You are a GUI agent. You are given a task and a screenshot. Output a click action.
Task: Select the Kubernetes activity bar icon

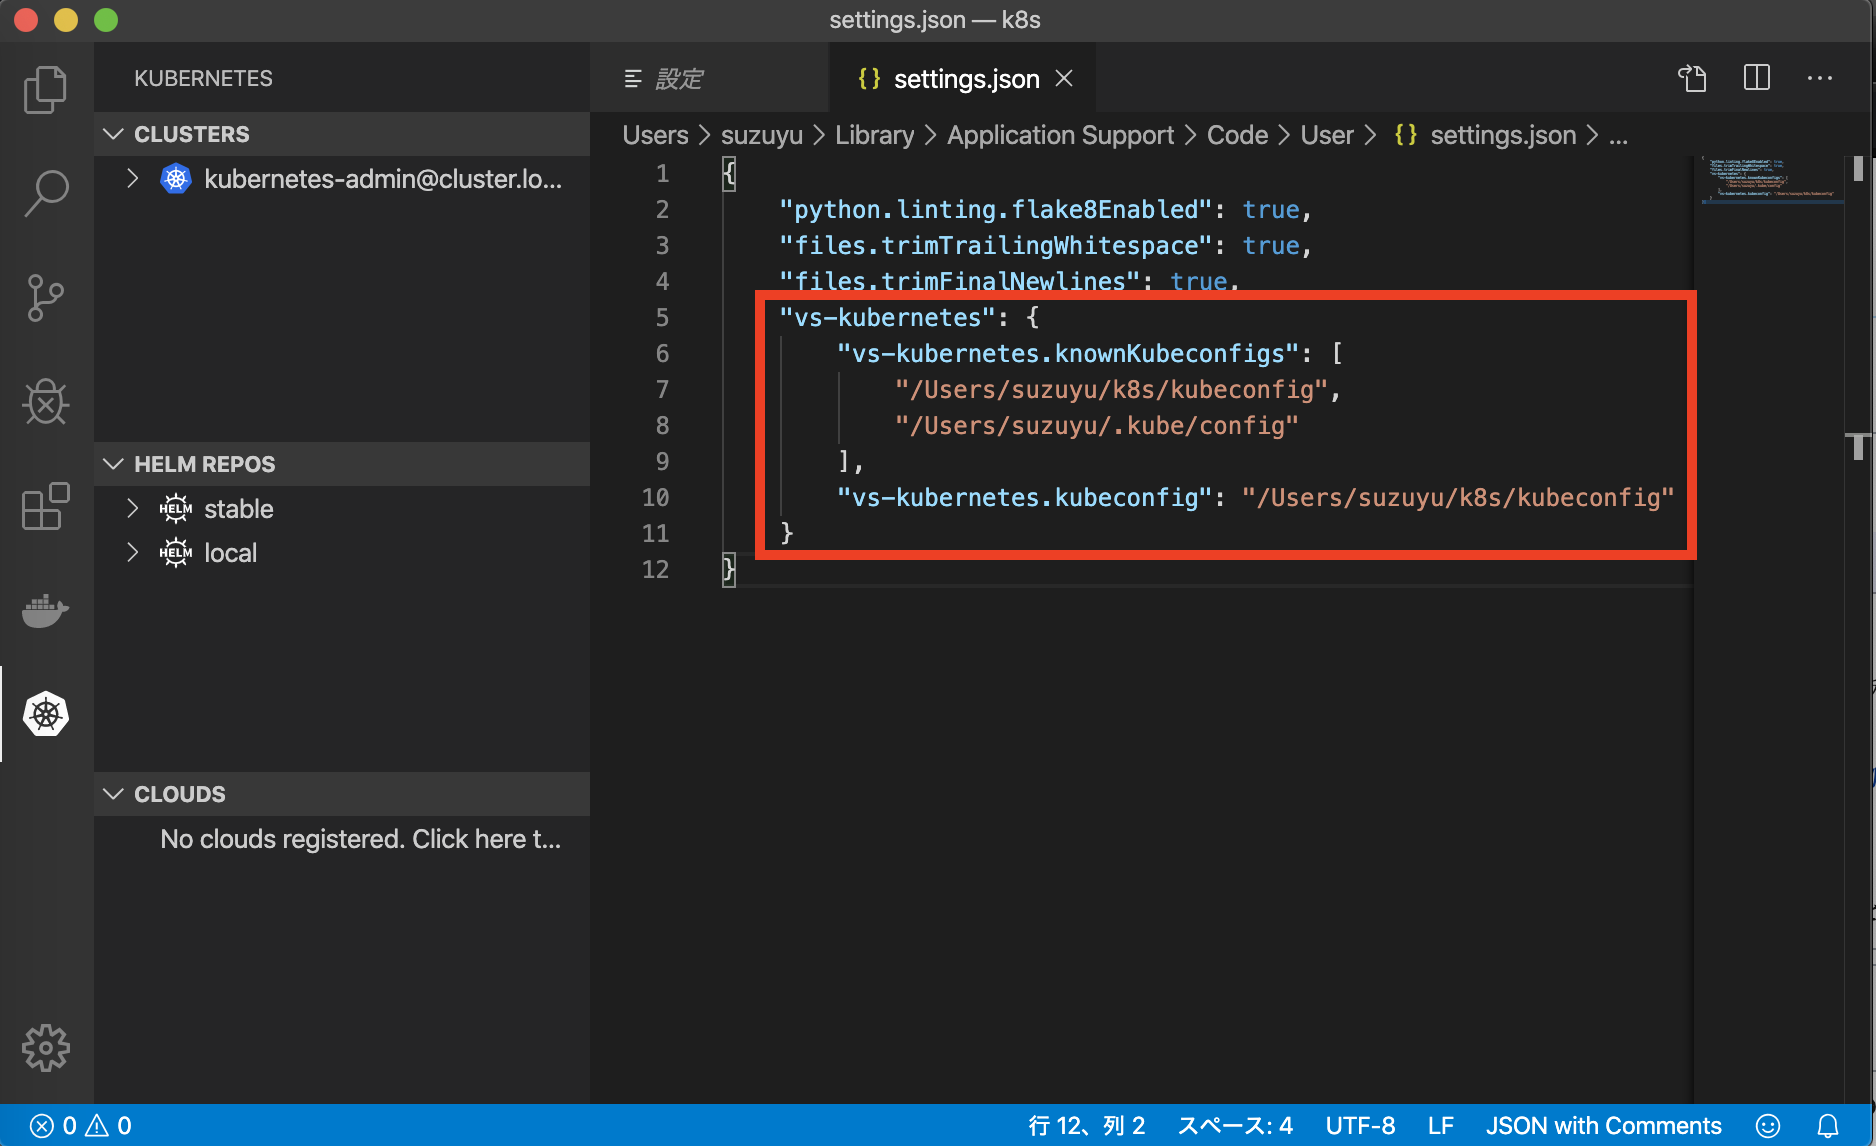[x=45, y=713]
